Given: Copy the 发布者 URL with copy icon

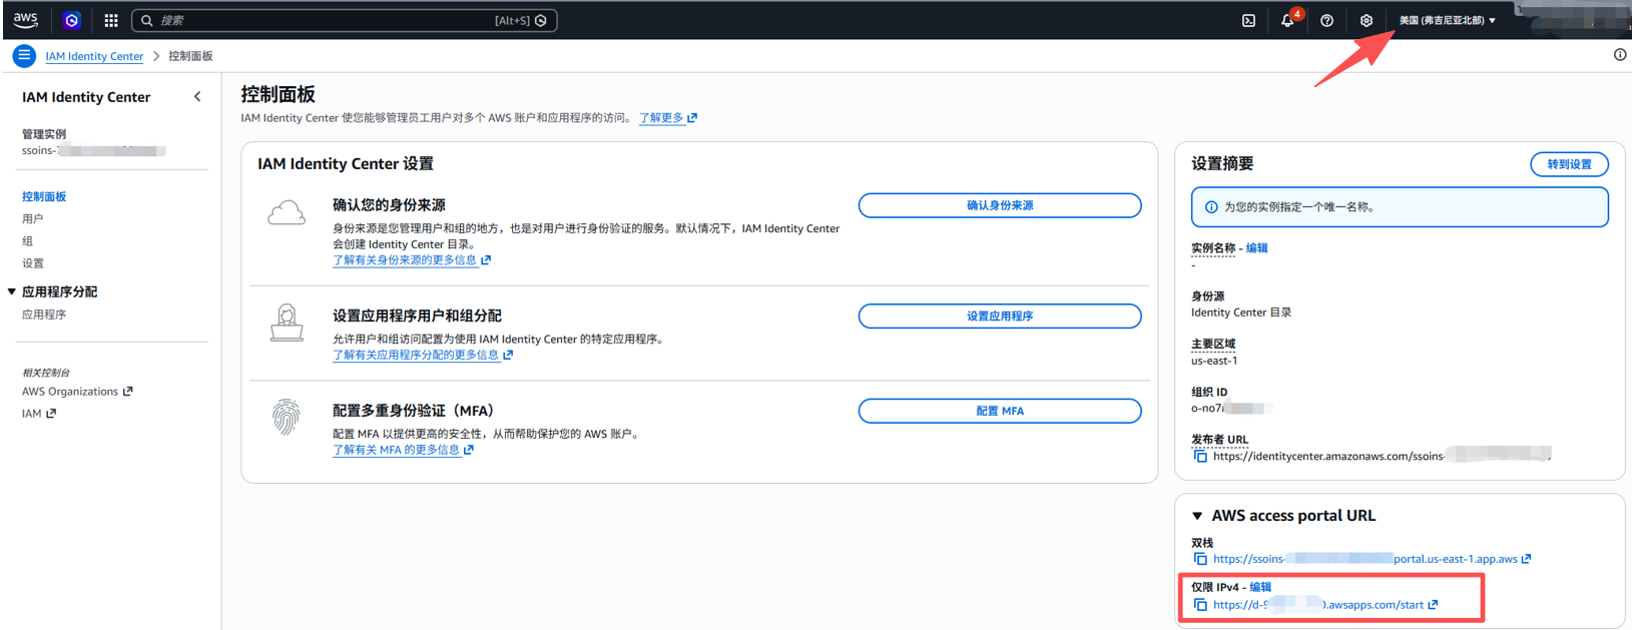Looking at the screenshot, I should pos(1200,456).
